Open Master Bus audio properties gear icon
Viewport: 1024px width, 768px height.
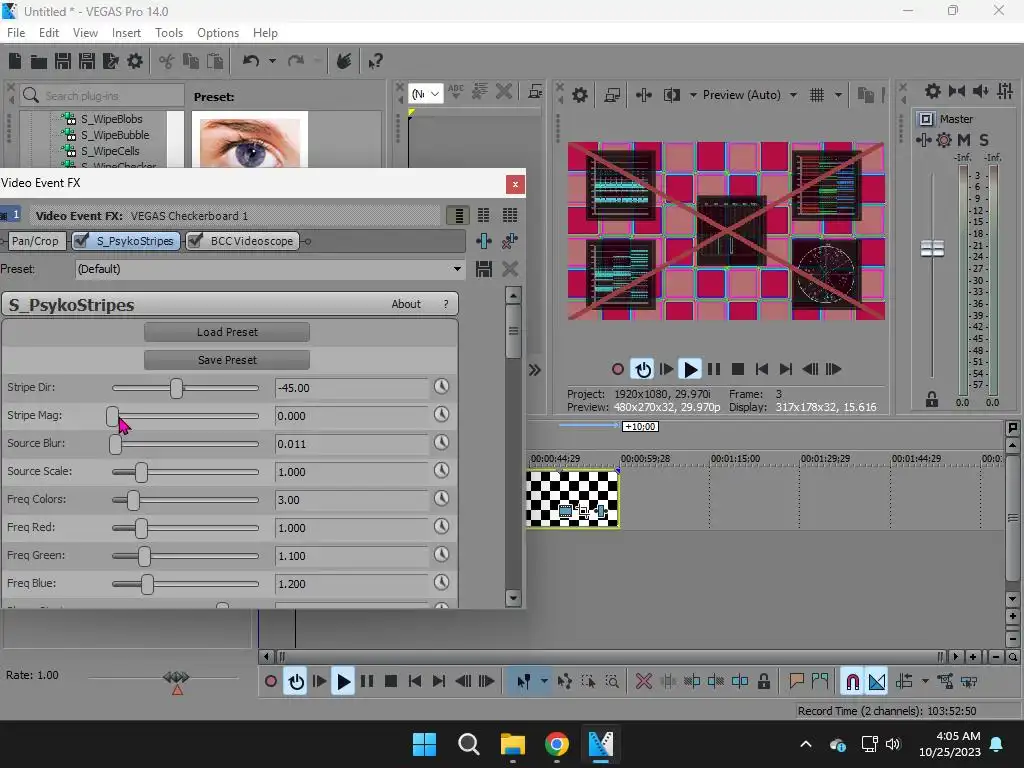point(933,91)
